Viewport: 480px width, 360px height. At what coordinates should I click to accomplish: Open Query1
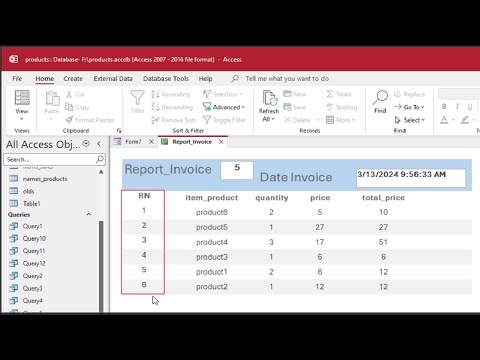[x=32, y=226]
